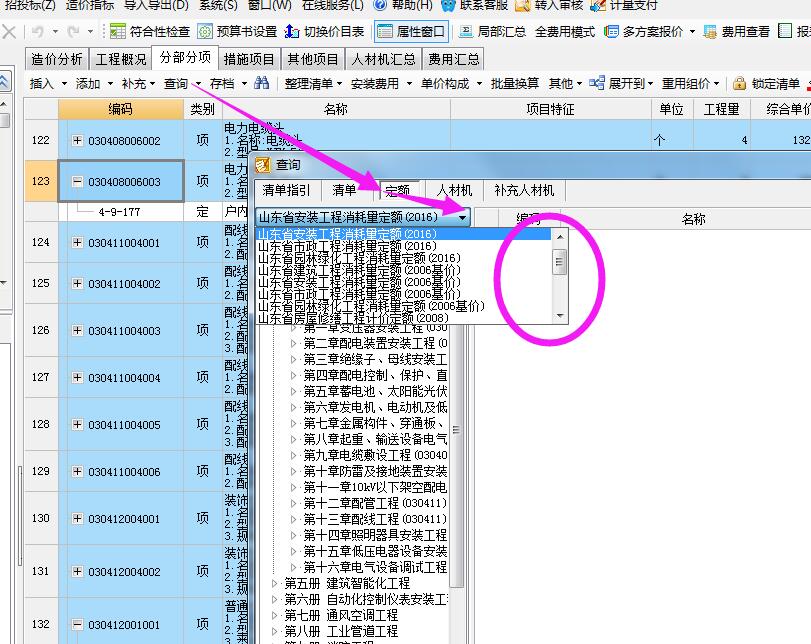Screen dimensions: 811x644
Task: Click 费用查看 cost view icon
Action: 710,32
